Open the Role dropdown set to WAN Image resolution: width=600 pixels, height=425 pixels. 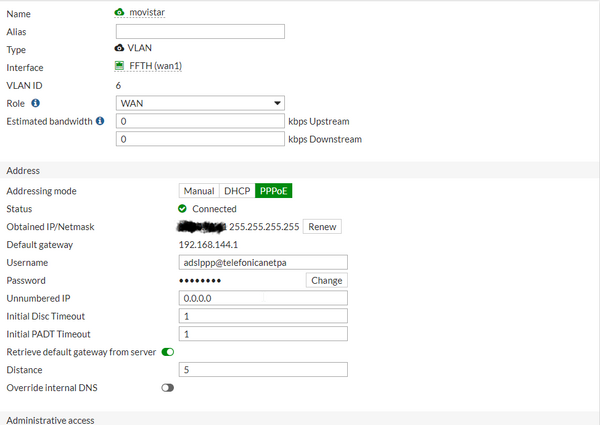(201, 103)
